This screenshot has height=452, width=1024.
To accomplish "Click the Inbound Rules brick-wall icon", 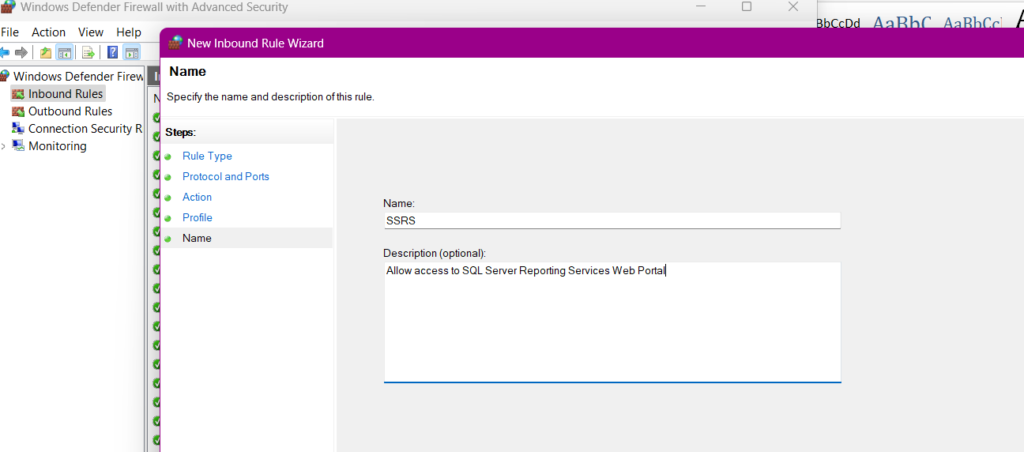I will point(18,94).
